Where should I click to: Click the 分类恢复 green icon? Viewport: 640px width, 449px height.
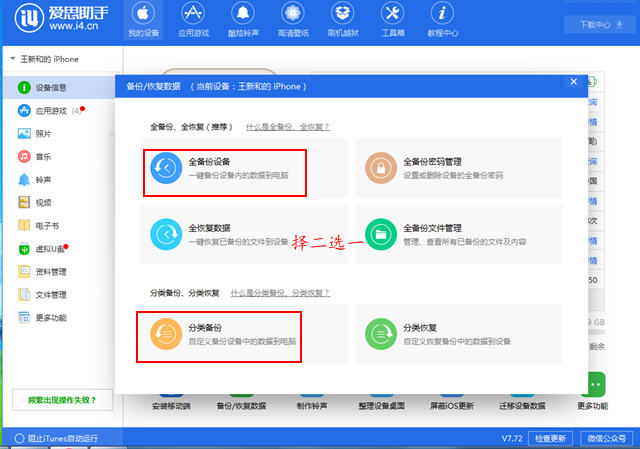coord(380,334)
